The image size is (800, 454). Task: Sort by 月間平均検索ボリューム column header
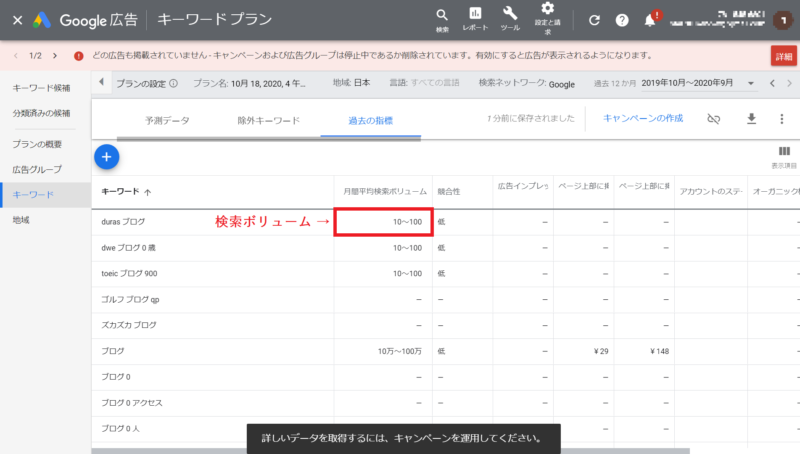[385, 192]
